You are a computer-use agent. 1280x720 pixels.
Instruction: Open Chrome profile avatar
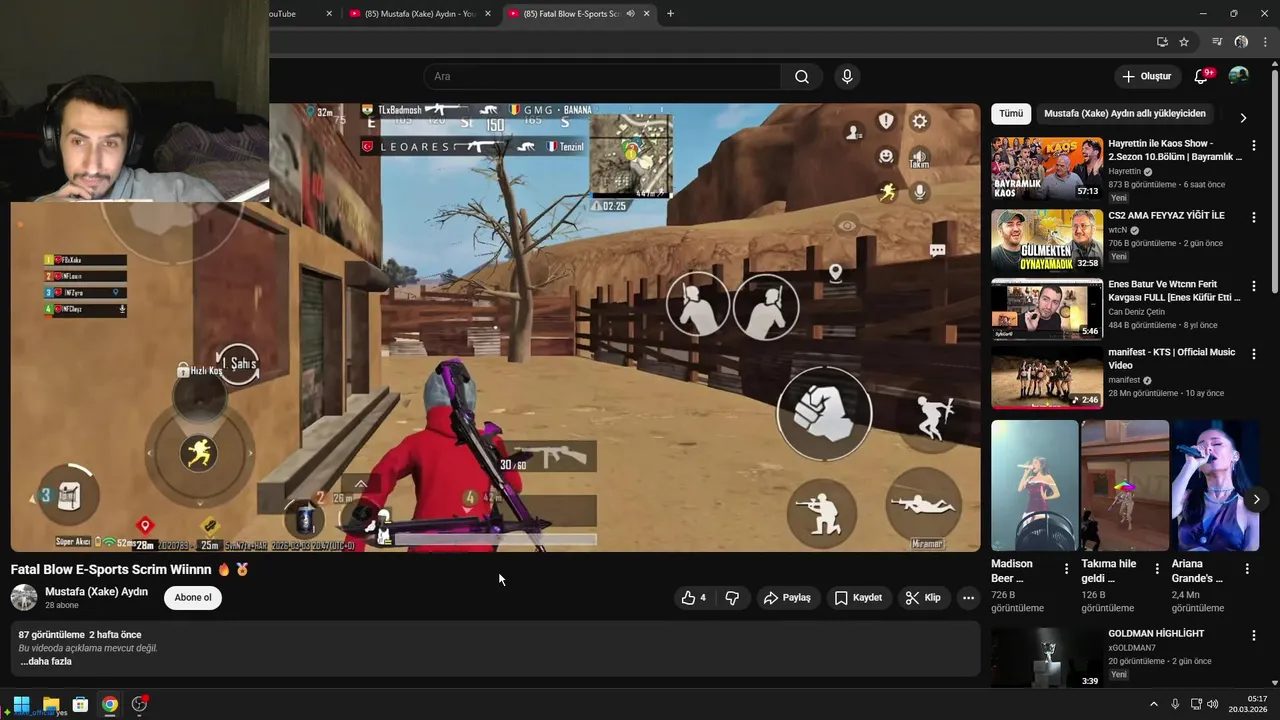coord(1241,42)
